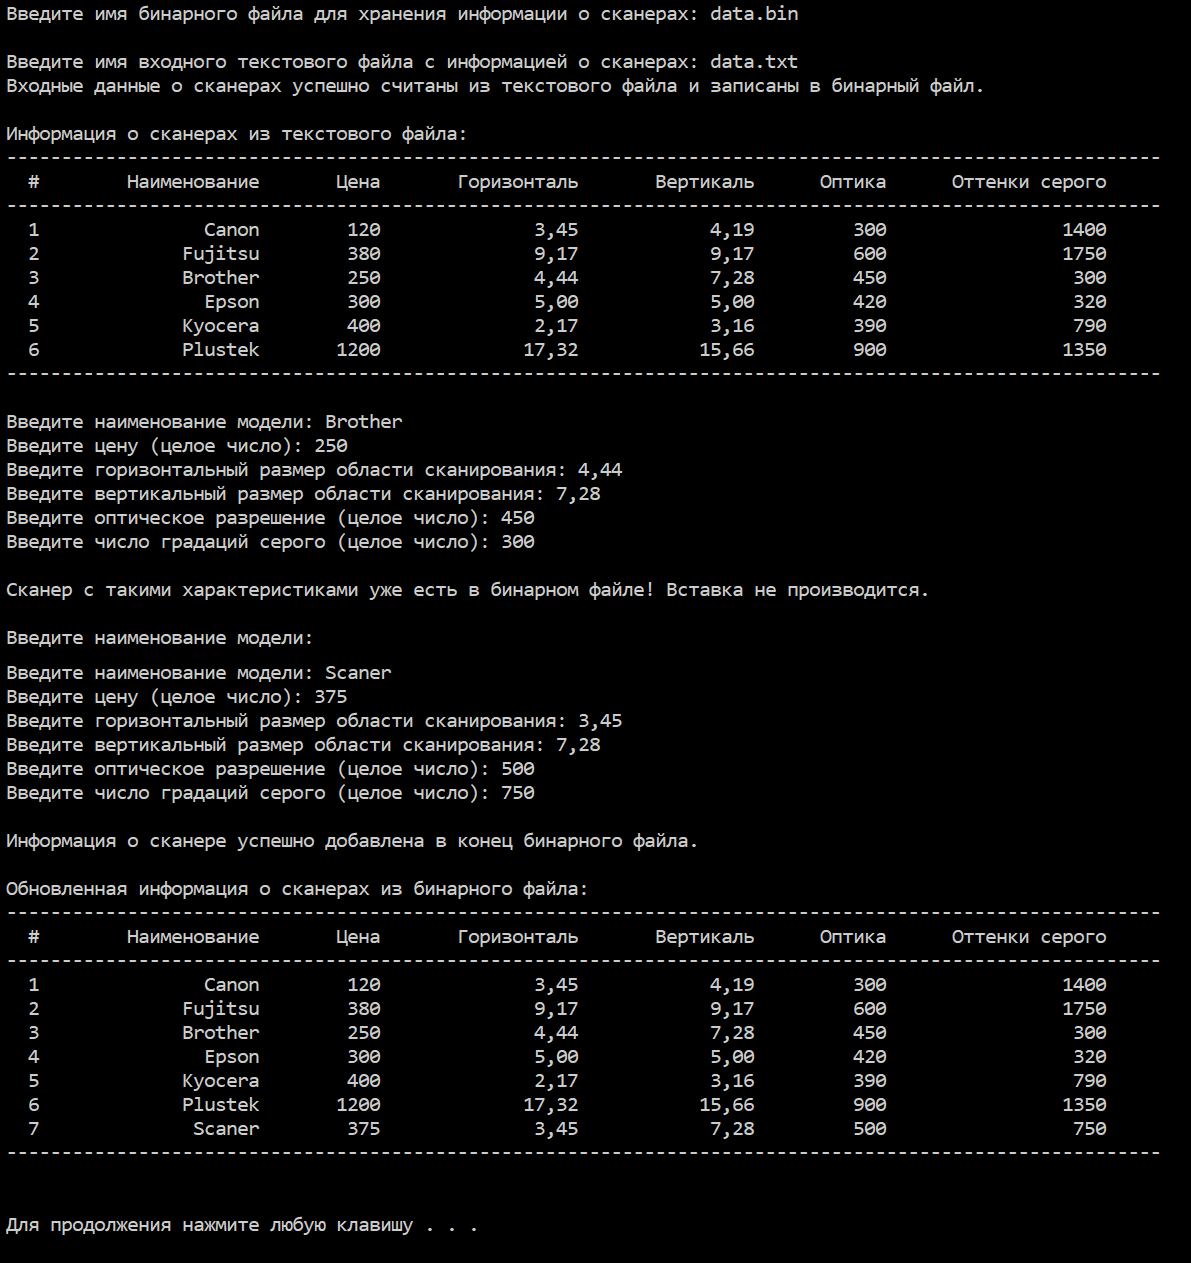
Task: Click Epson's optics "420" in the text-file table
Action: [870, 302]
